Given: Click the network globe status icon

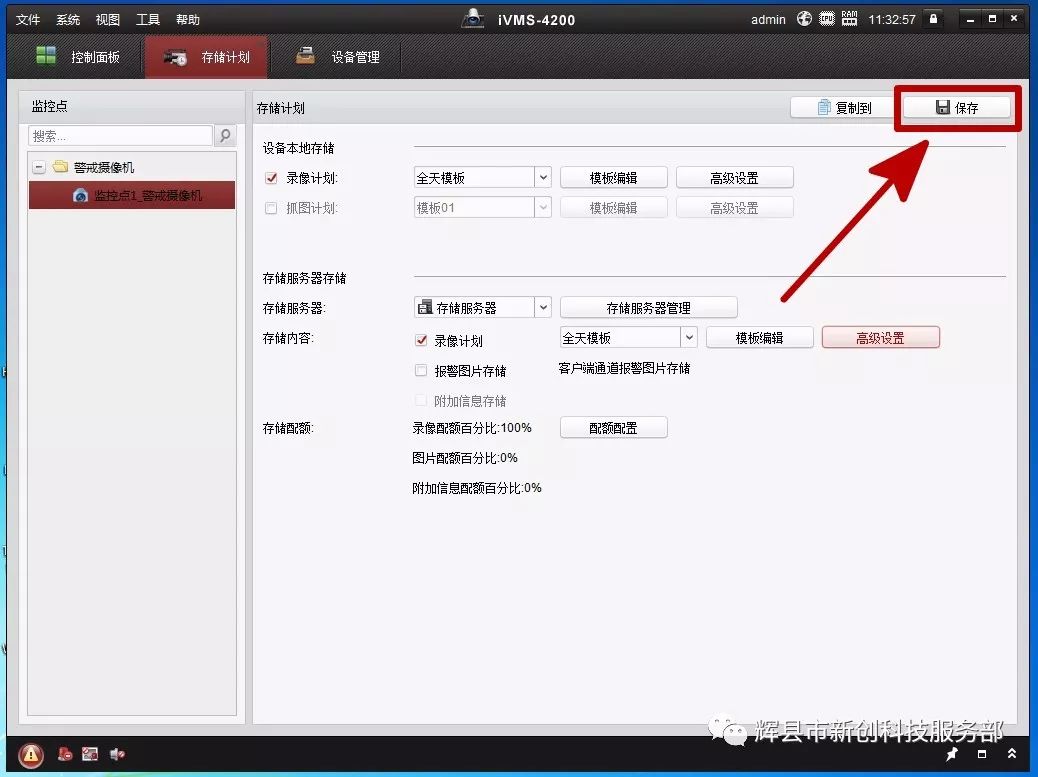Looking at the screenshot, I should [x=804, y=19].
